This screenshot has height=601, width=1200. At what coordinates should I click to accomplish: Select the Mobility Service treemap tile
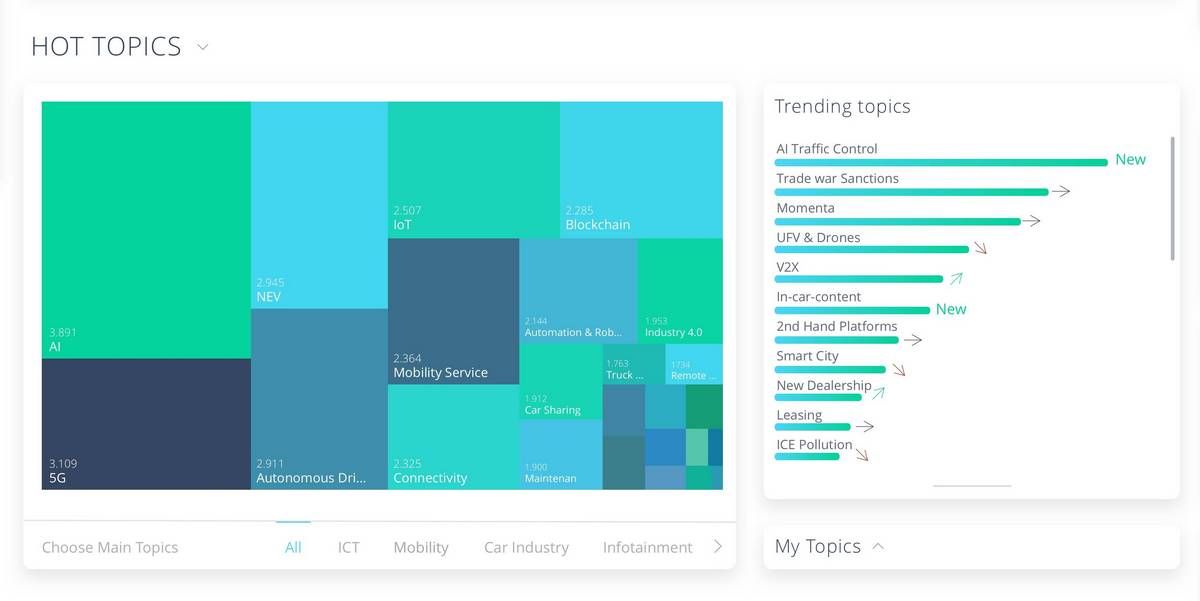coord(453,311)
